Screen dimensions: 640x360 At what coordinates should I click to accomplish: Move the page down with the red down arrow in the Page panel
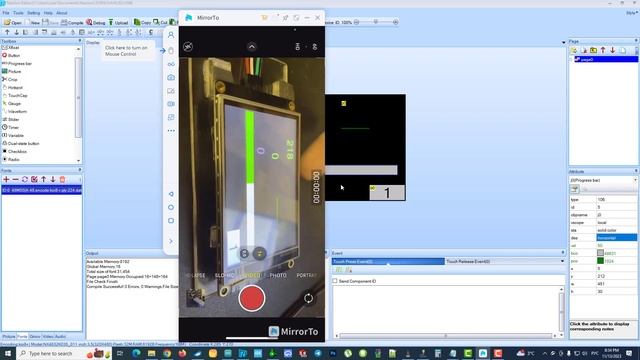[613, 50]
